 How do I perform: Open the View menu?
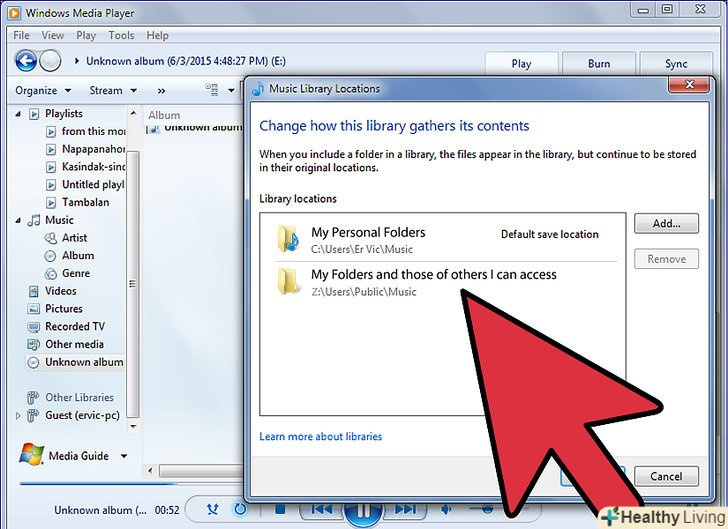point(52,35)
